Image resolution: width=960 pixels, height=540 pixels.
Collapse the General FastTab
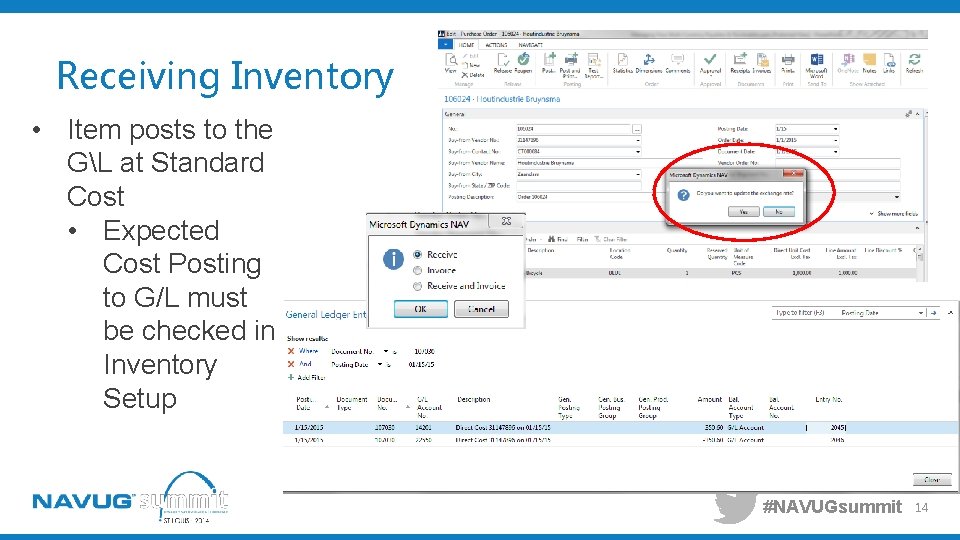(x=917, y=114)
